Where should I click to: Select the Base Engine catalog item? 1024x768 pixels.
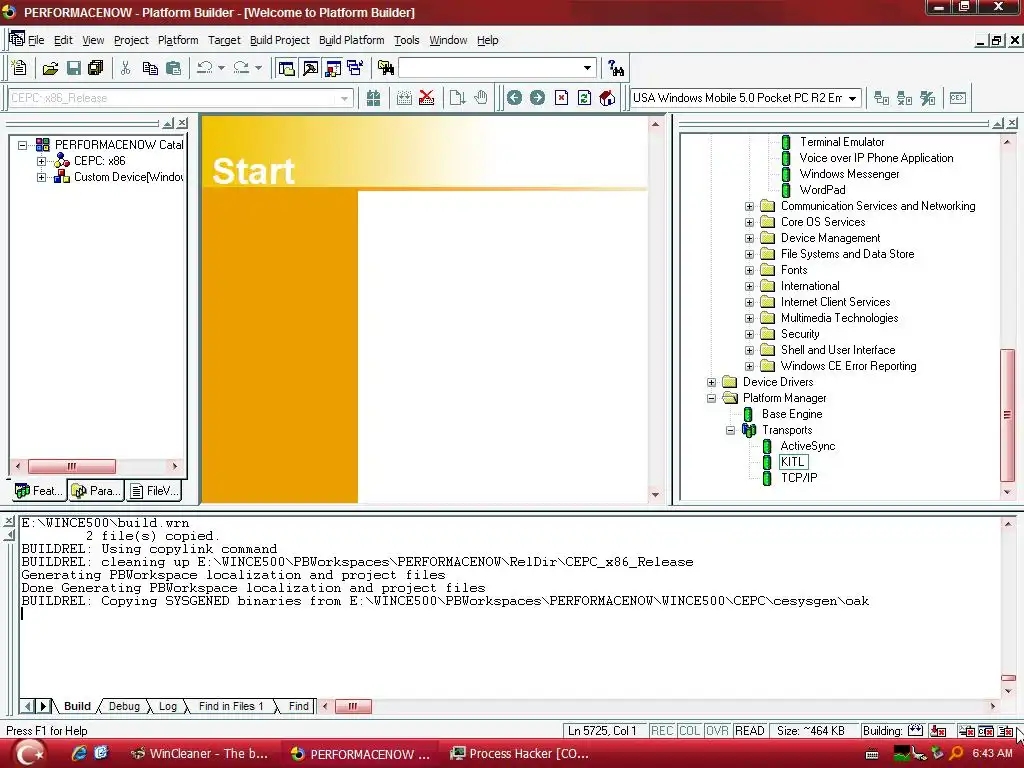coord(792,414)
